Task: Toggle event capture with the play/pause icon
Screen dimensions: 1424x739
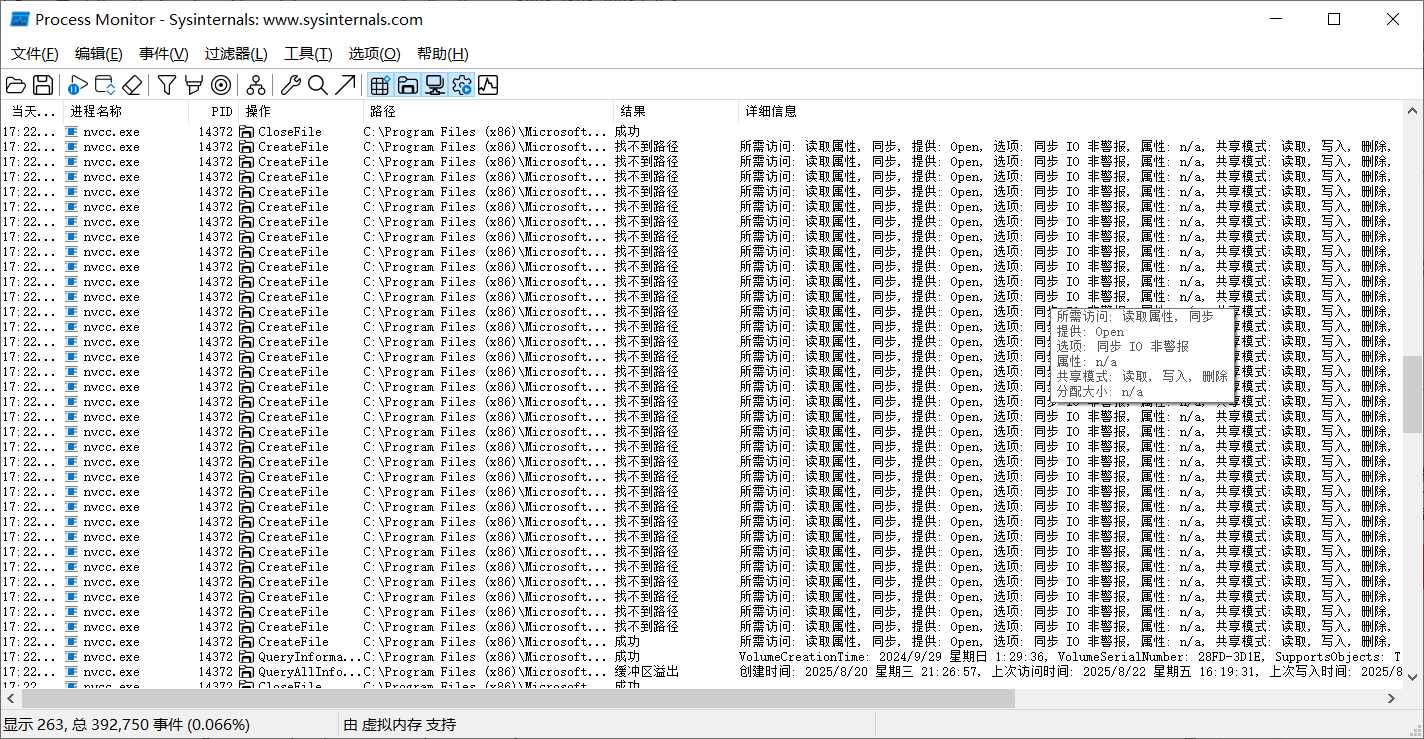Action: click(x=78, y=85)
